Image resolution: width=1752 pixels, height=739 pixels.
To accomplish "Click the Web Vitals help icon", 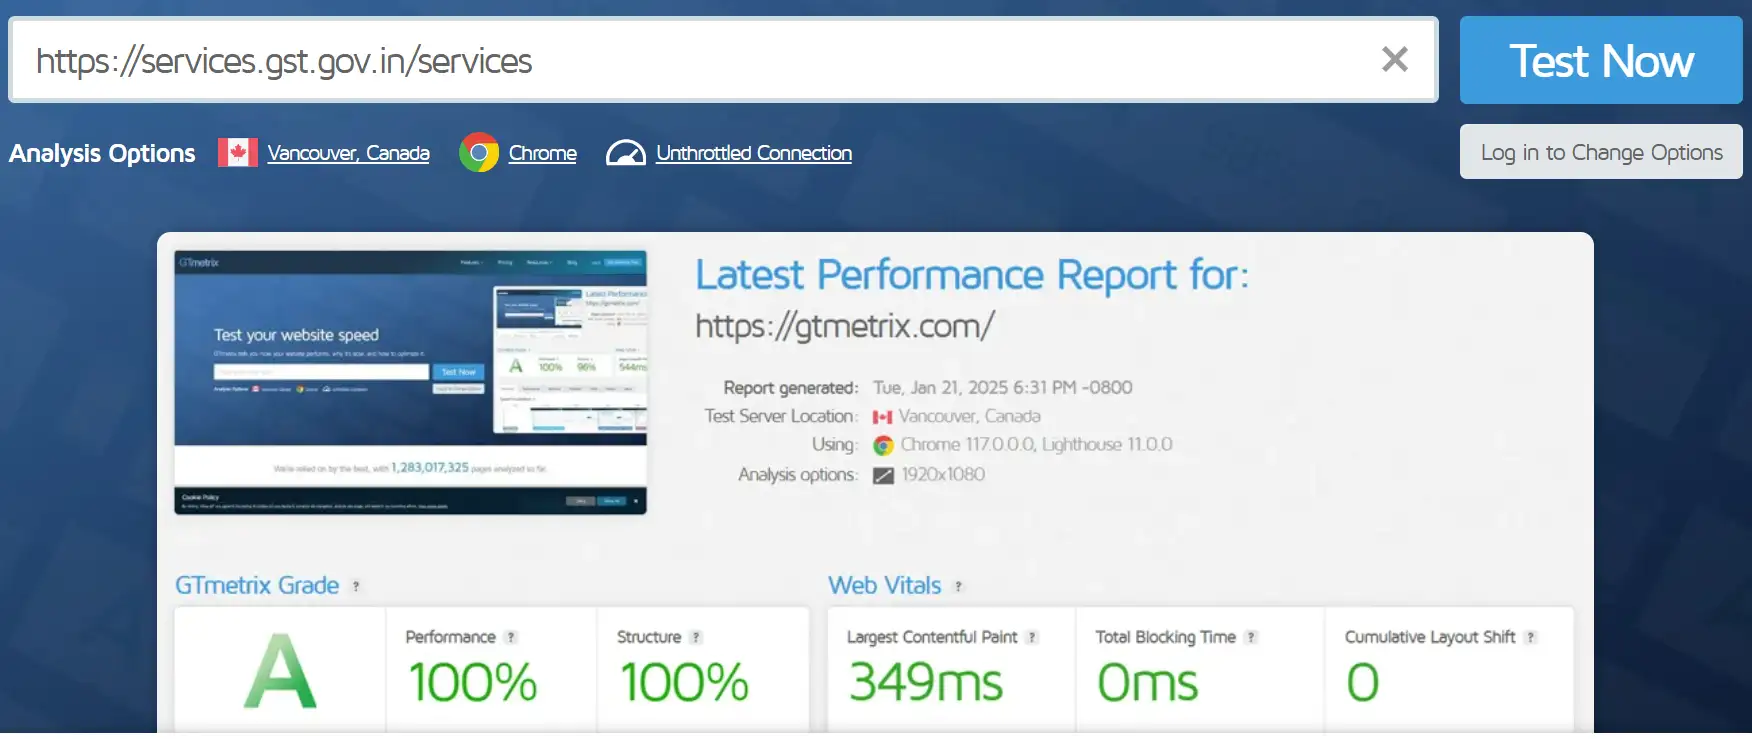I will tap(958, 587).
